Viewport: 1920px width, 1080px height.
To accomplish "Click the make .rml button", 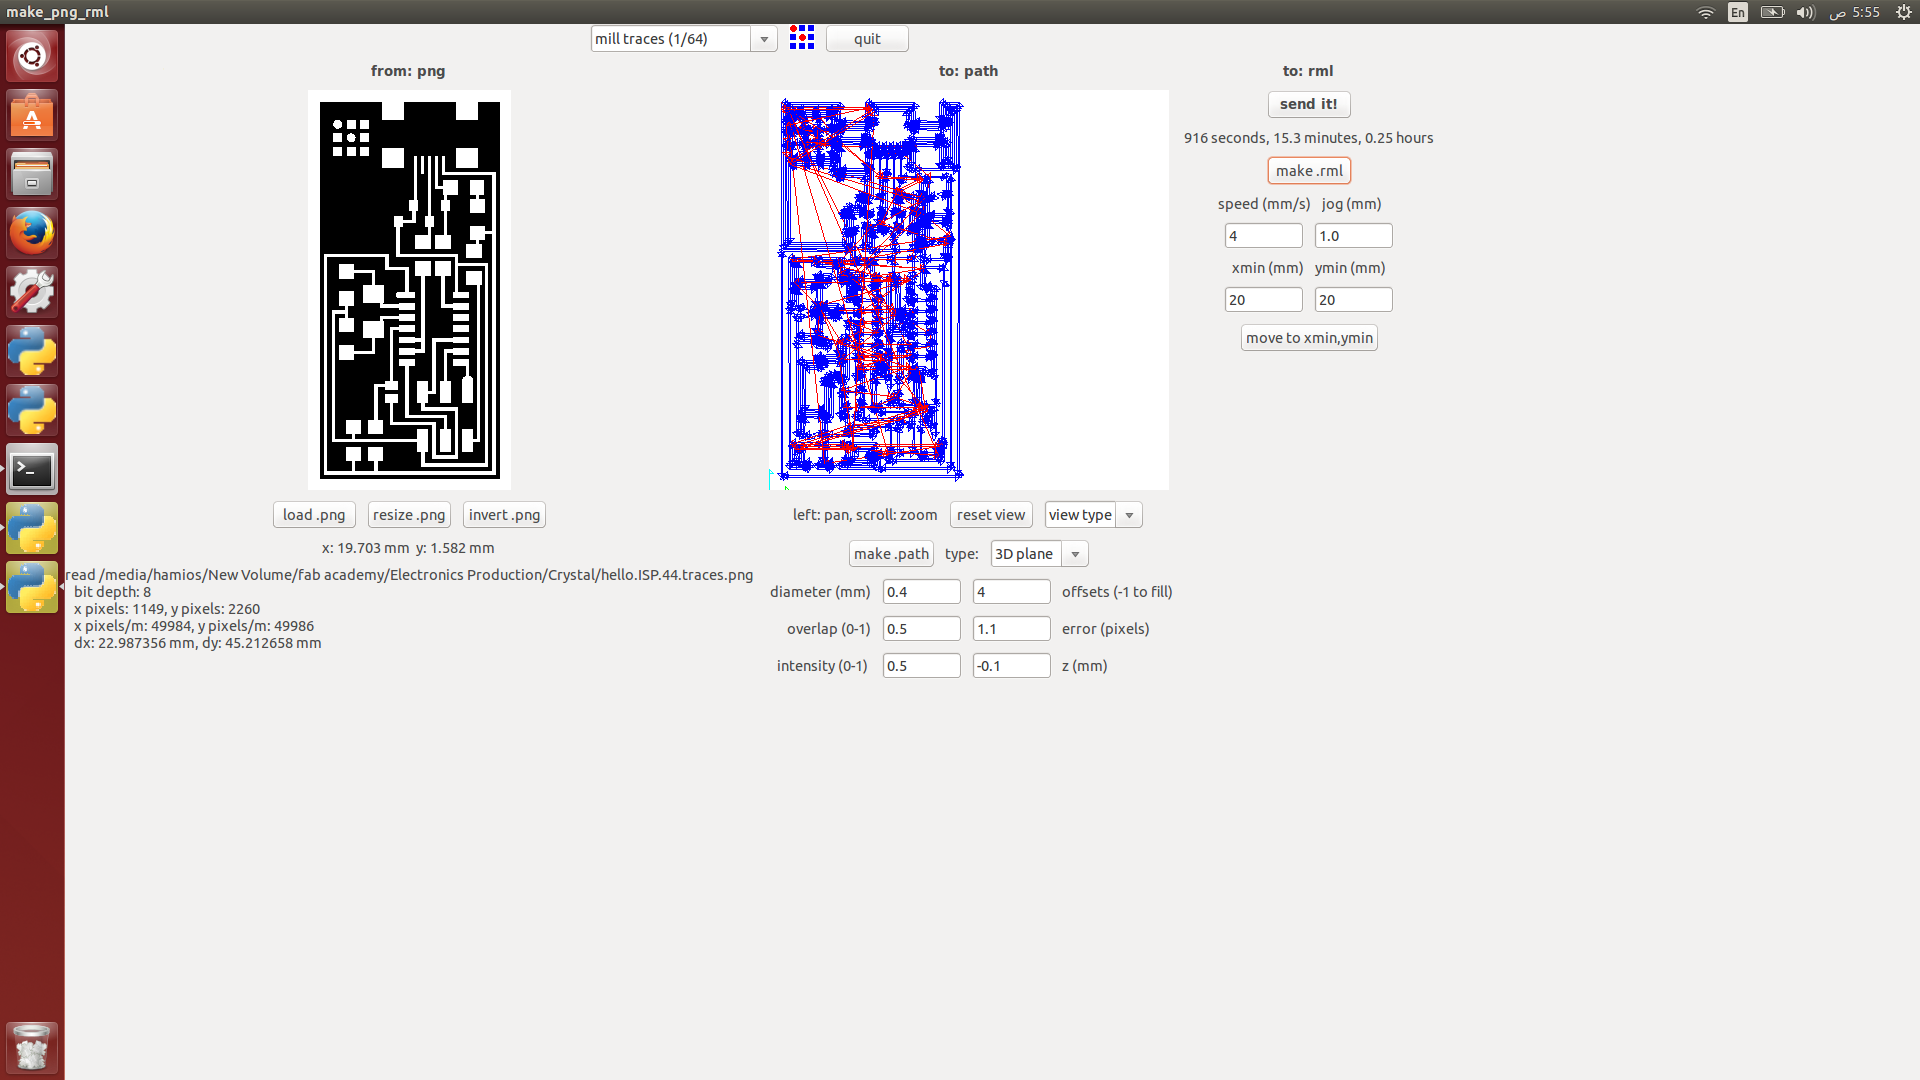I will click(x=1308, y=171).
